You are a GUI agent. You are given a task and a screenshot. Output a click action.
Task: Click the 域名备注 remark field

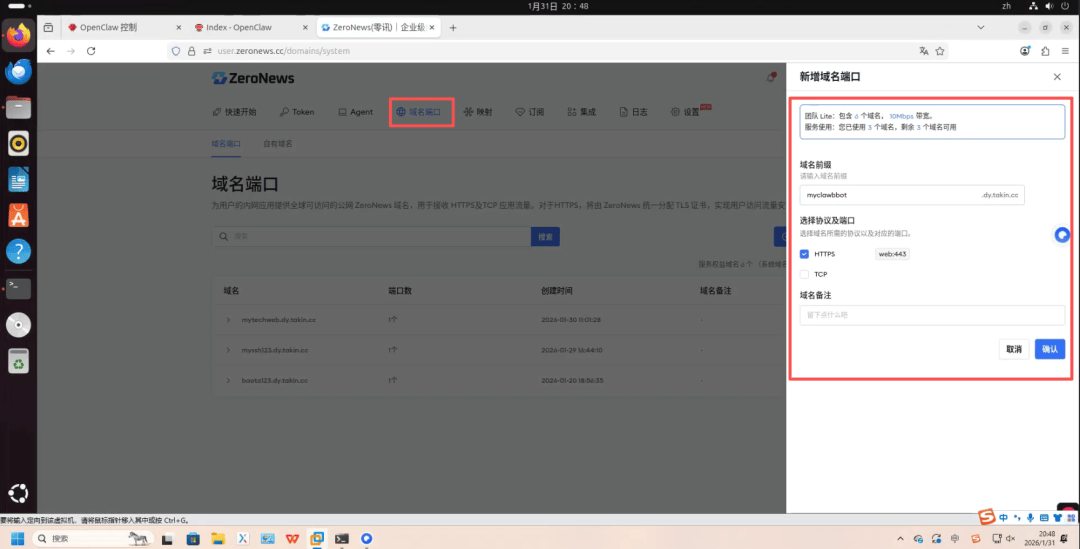(932, 315)
